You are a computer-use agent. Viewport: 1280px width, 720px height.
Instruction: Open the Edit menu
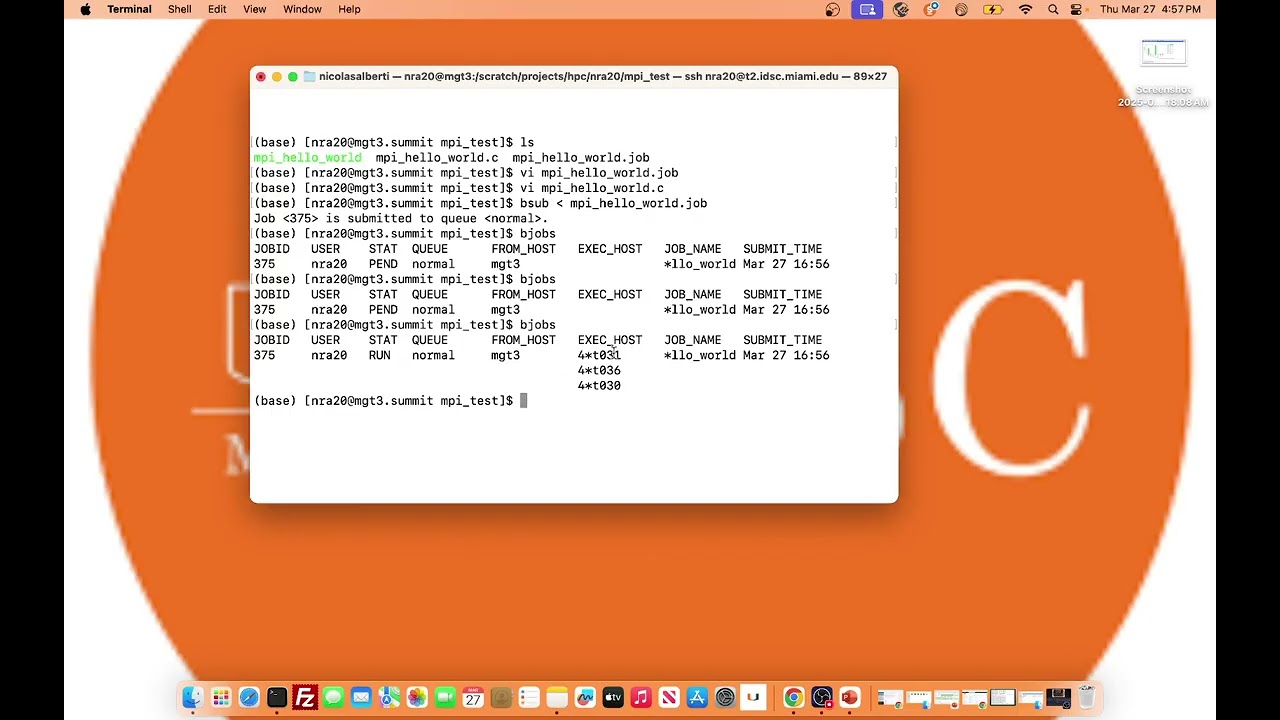217,9
